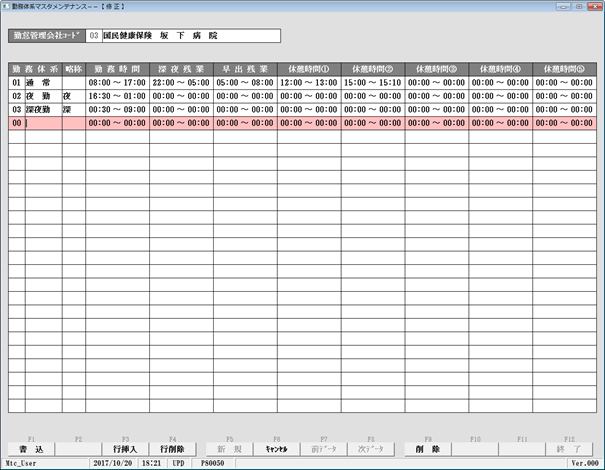Click the キャンセル (F6) cancel button
The width and height of the screenshot is (605, 470).
[x=277, y=449]
